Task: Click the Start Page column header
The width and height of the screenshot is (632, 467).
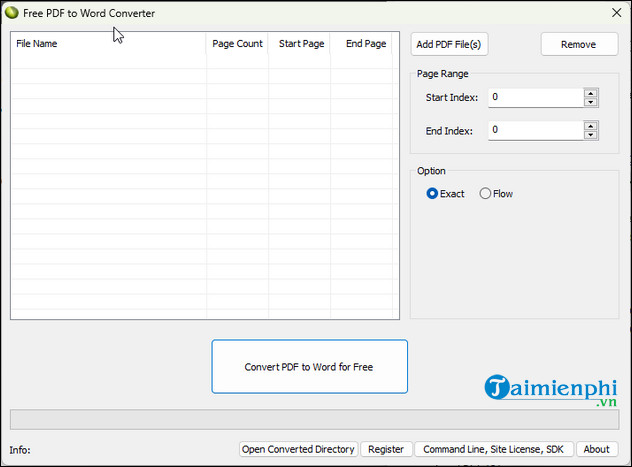Action: [x=299, y=44]
